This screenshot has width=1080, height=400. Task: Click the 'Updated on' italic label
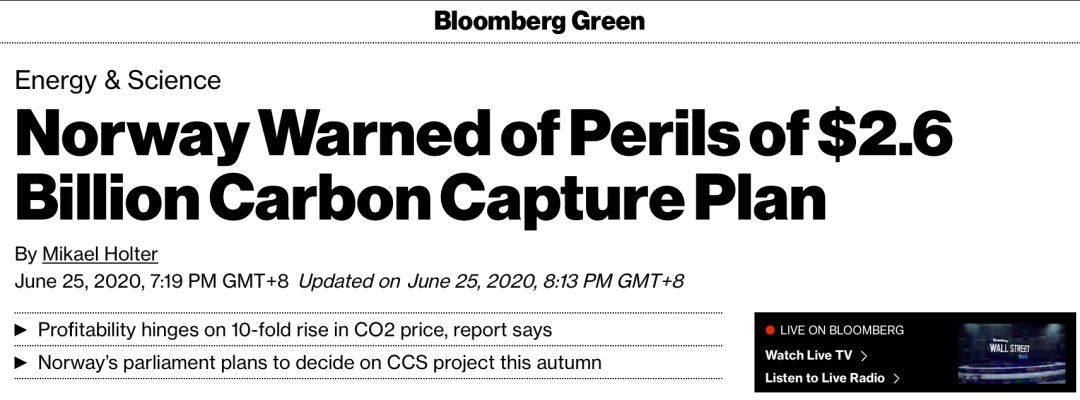coord(349,281)
